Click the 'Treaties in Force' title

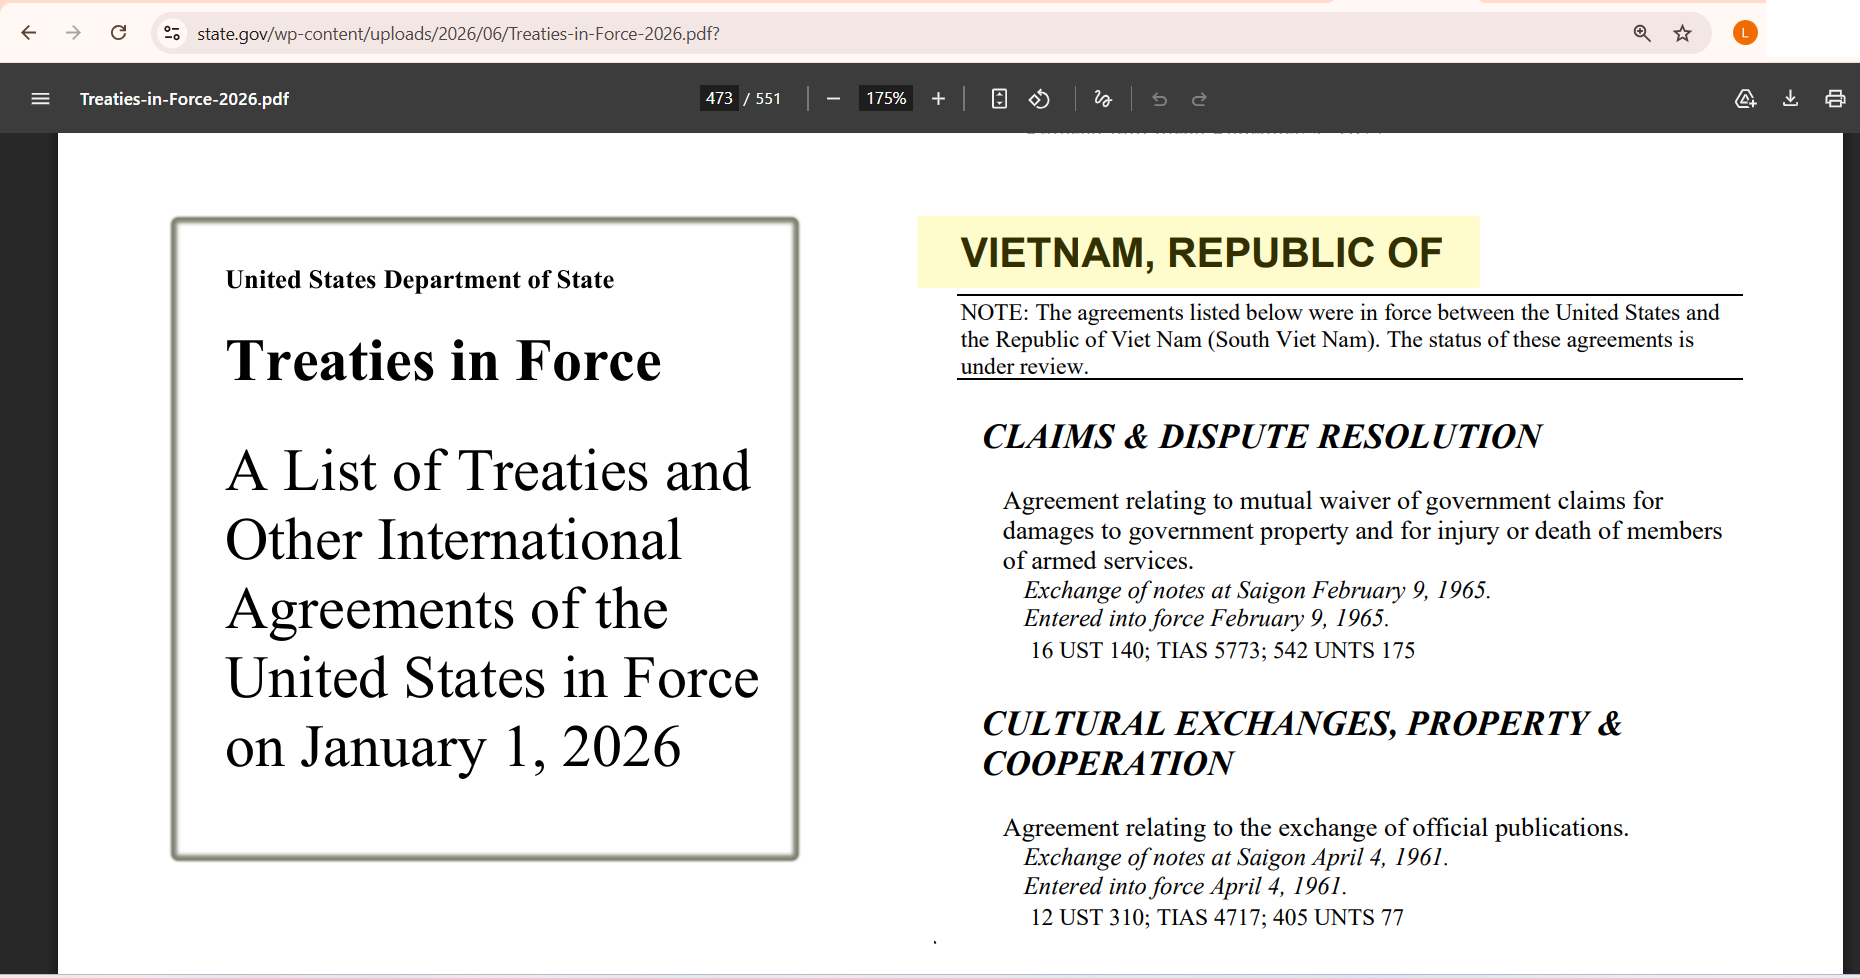[444, 361]
